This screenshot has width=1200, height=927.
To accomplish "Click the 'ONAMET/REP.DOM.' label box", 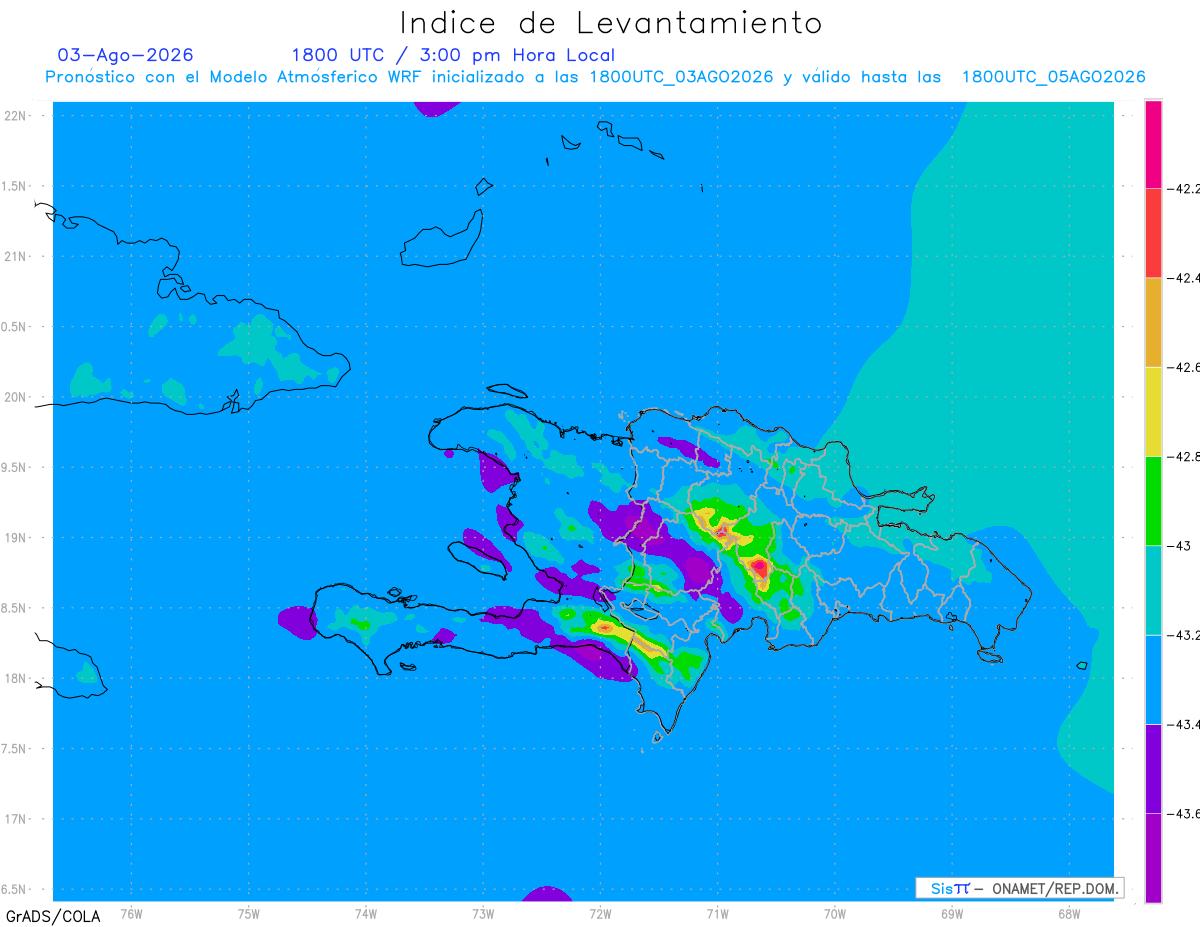I will 1020,888.
